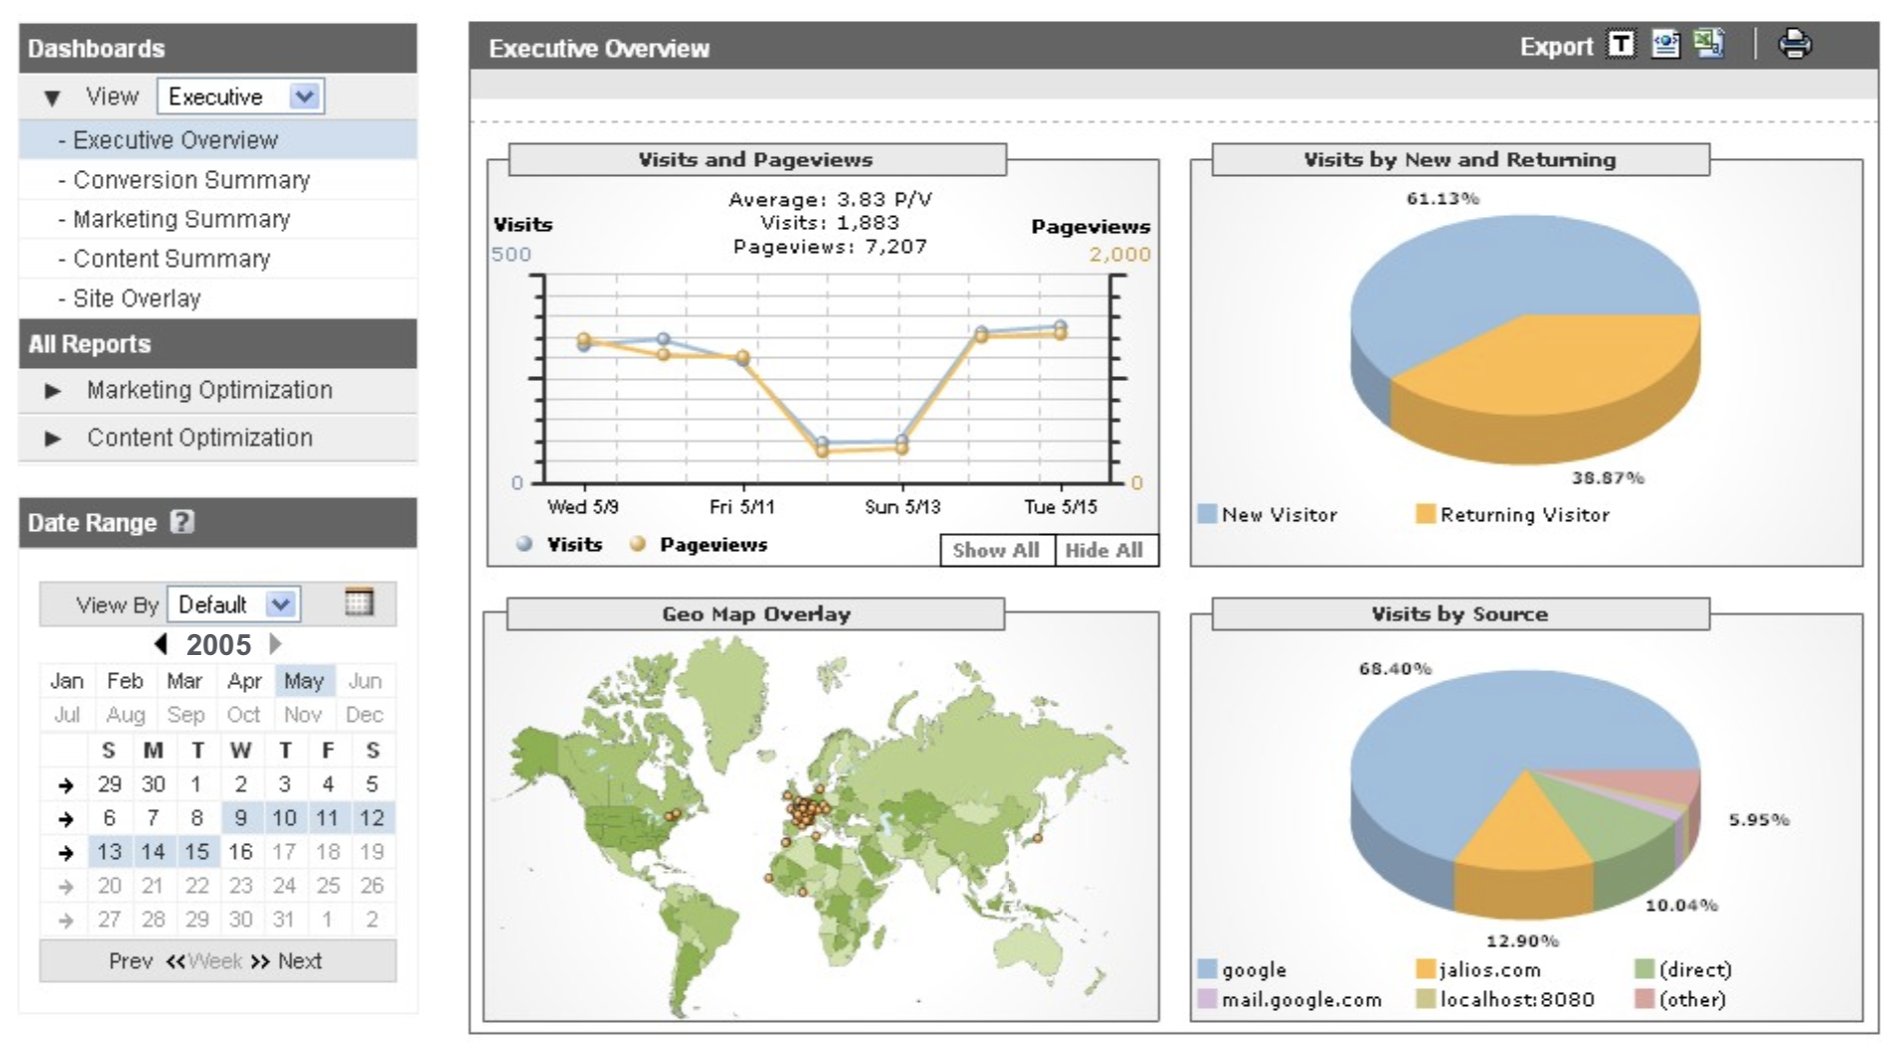Click Show All chart button
The width and height of the screenshot is (1894, 1056).
click(997, 550)
